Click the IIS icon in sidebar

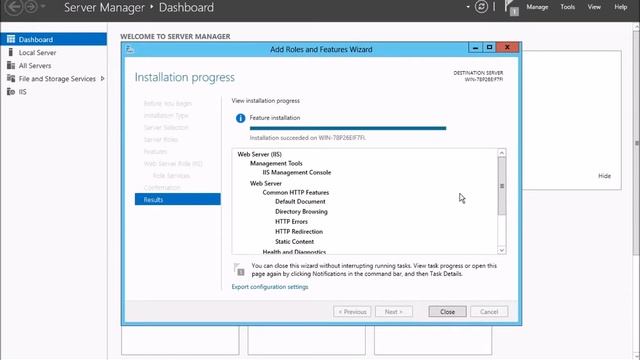click(11, 91)
